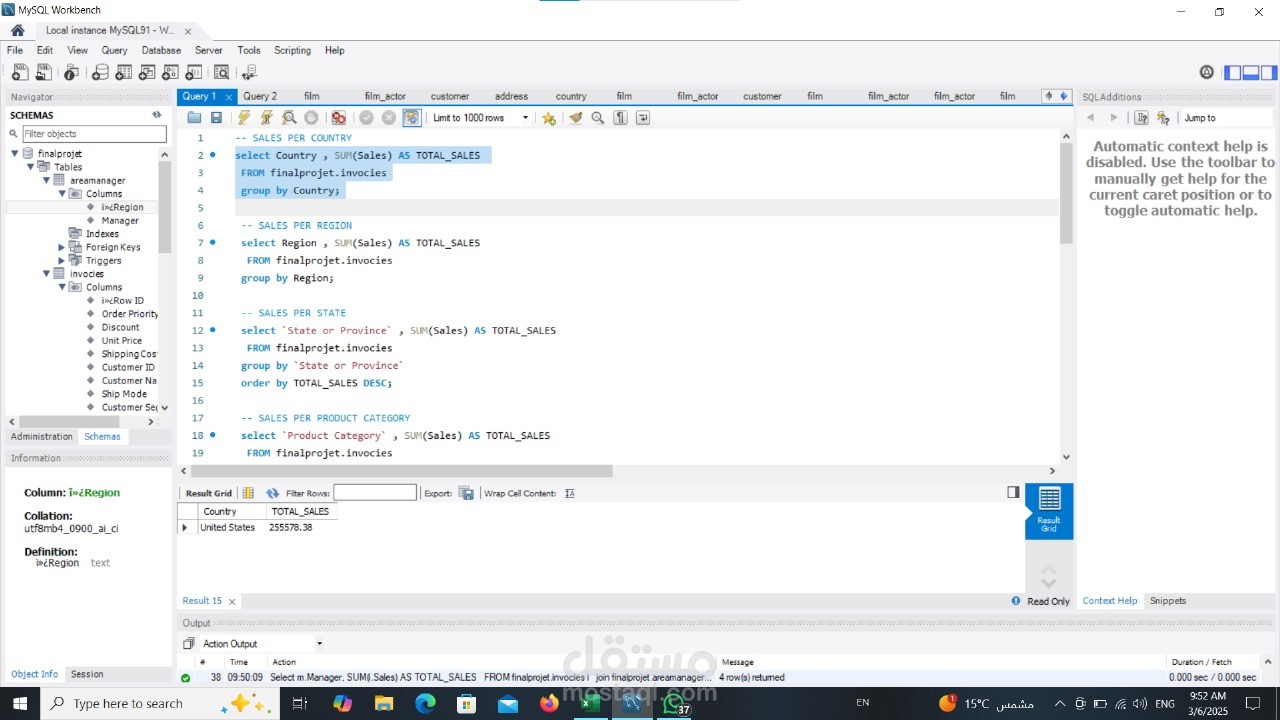
Task: Stop query execution icon
Action: [x=311, y=118]
